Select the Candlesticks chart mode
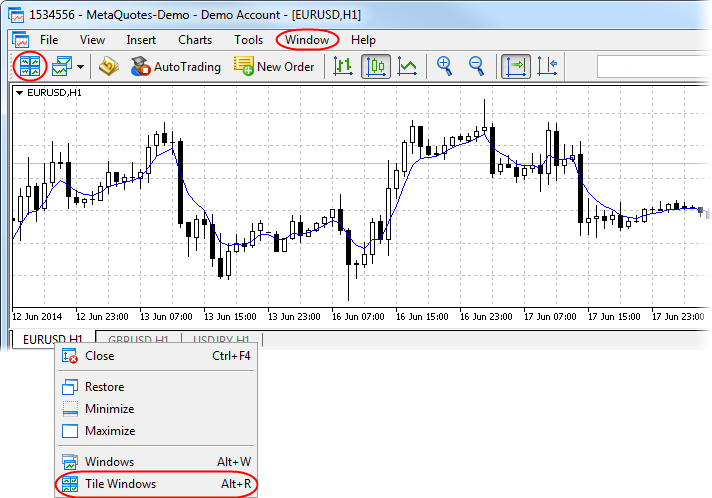 click(376, 66)
